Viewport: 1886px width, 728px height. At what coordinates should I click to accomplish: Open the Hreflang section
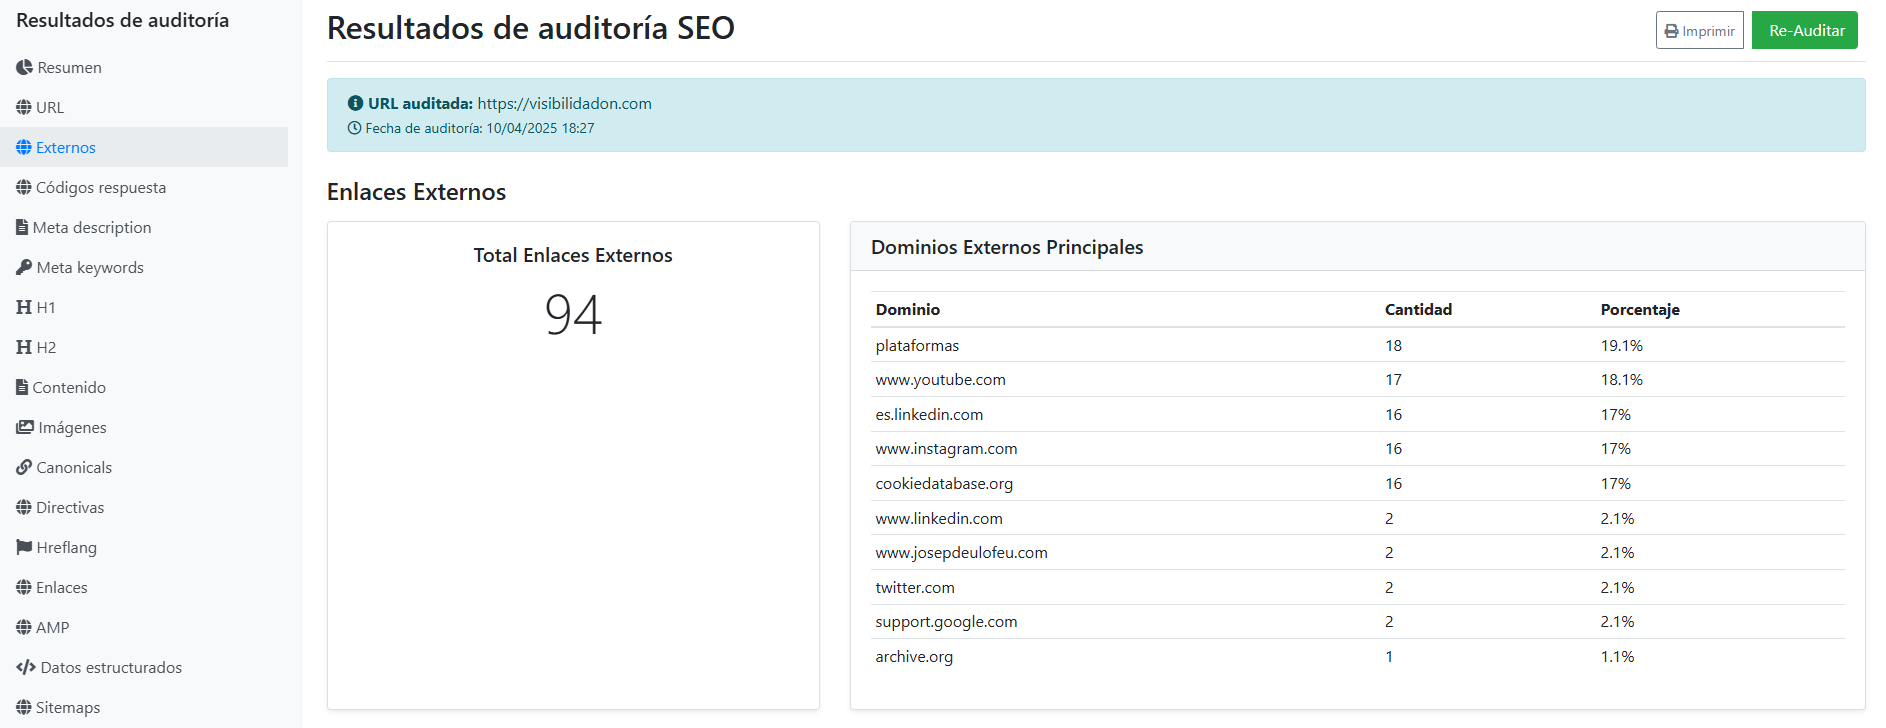144,547
